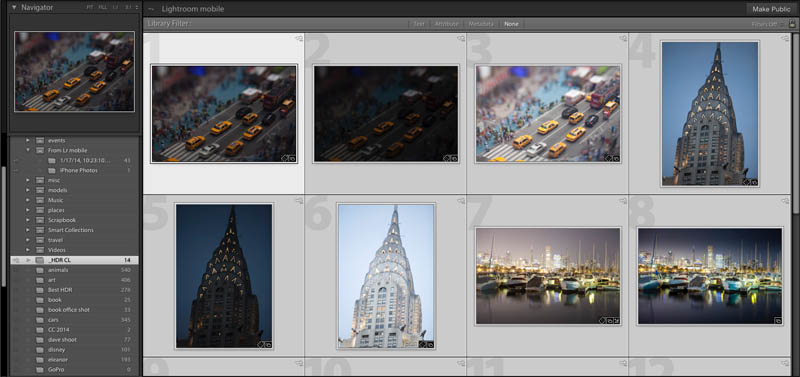This screenshot has width=800, height=377.
Task: Collapse the Navigator panel triangle
Action: point(14,8)
